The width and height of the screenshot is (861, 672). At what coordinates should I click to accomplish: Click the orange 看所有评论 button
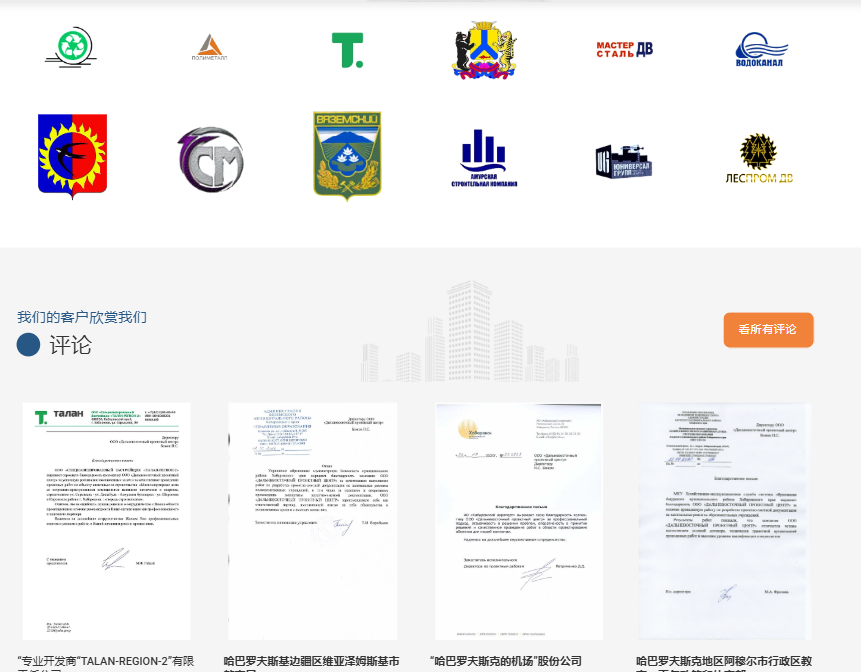(x=768, y=329)
